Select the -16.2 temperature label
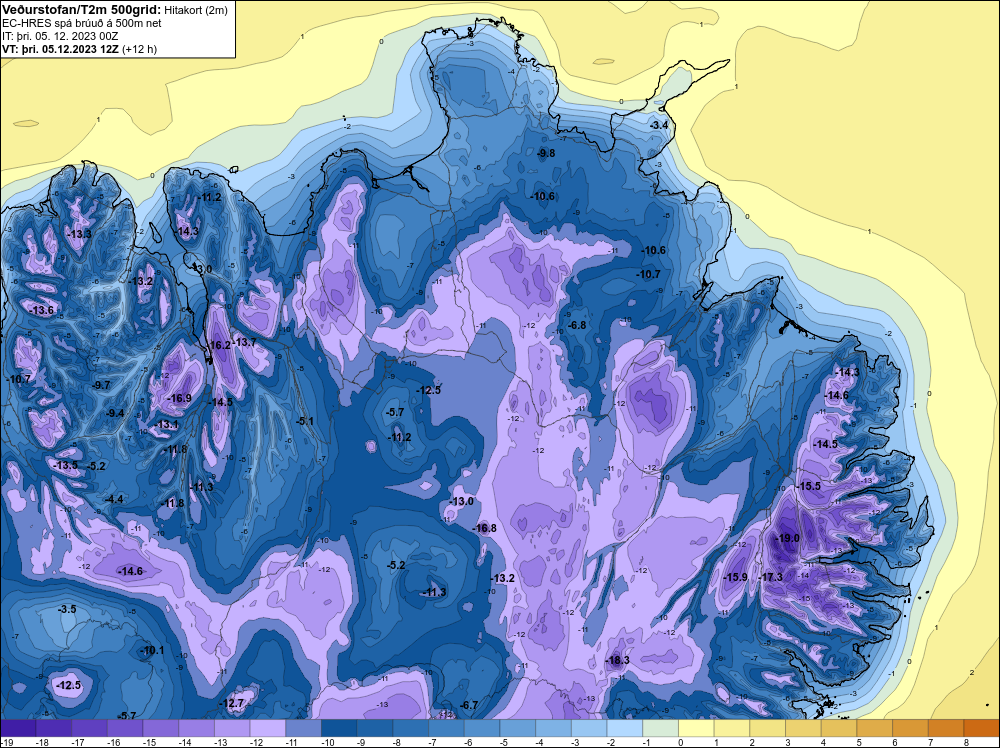Viewport: 1000px width, 748px height. pyautogui.click(x=219, y=345)
